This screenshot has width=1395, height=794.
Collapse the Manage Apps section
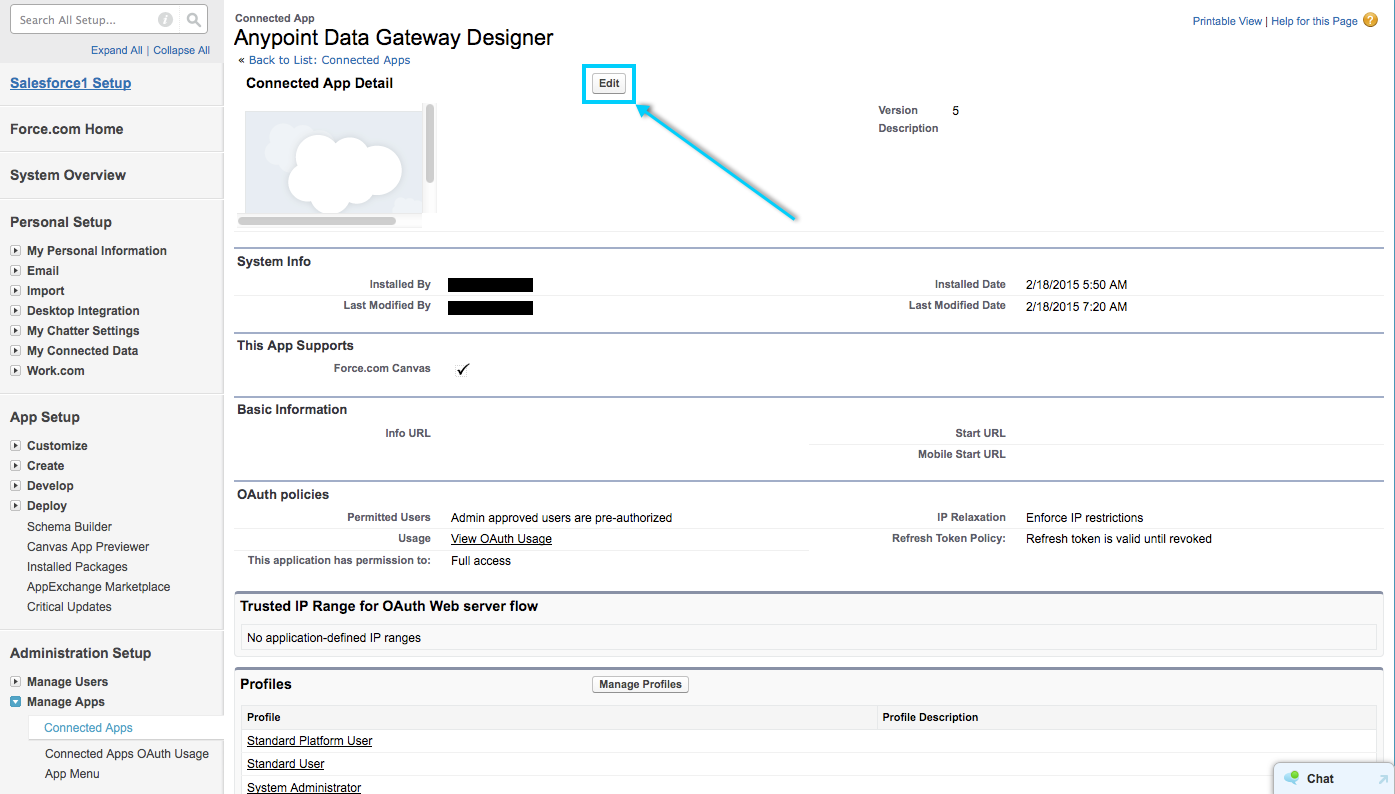point(16,702)
